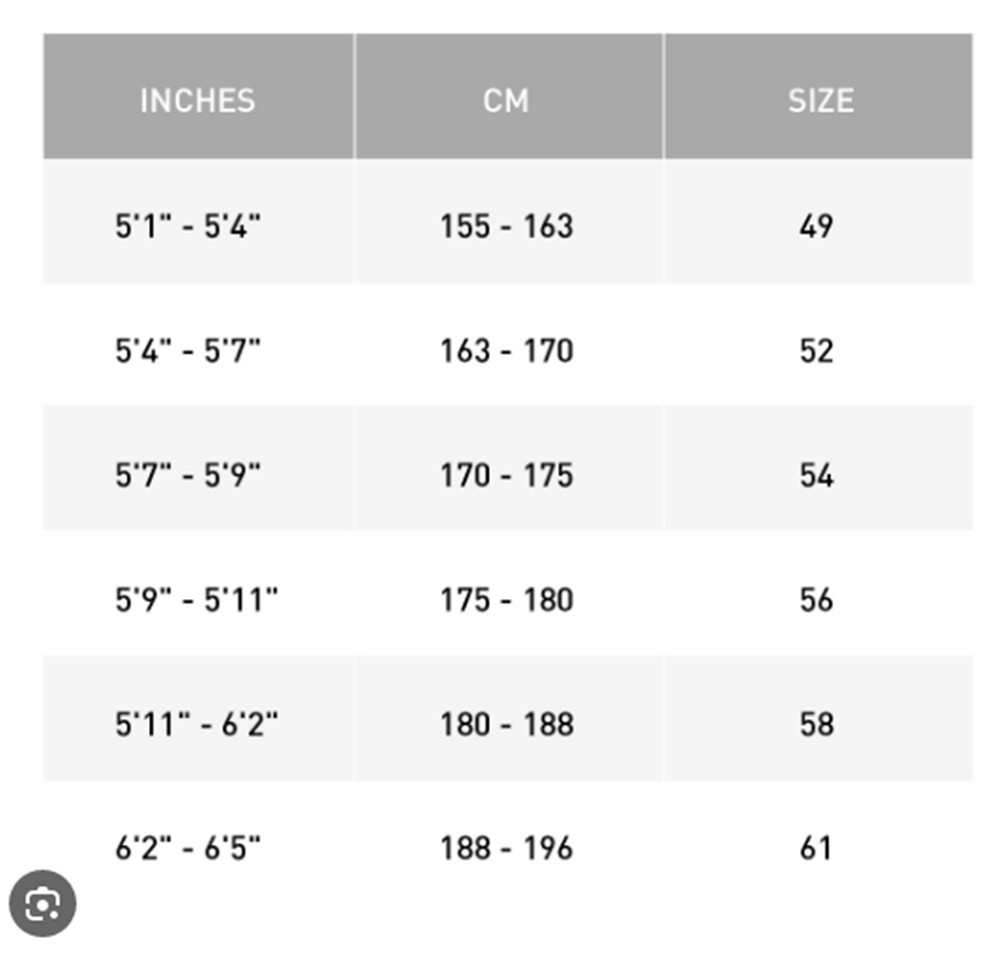Image resolution: width=1000 pixels, height=979 pixels.
Task: Click size 49 in the table
Action: pos(816,226)
